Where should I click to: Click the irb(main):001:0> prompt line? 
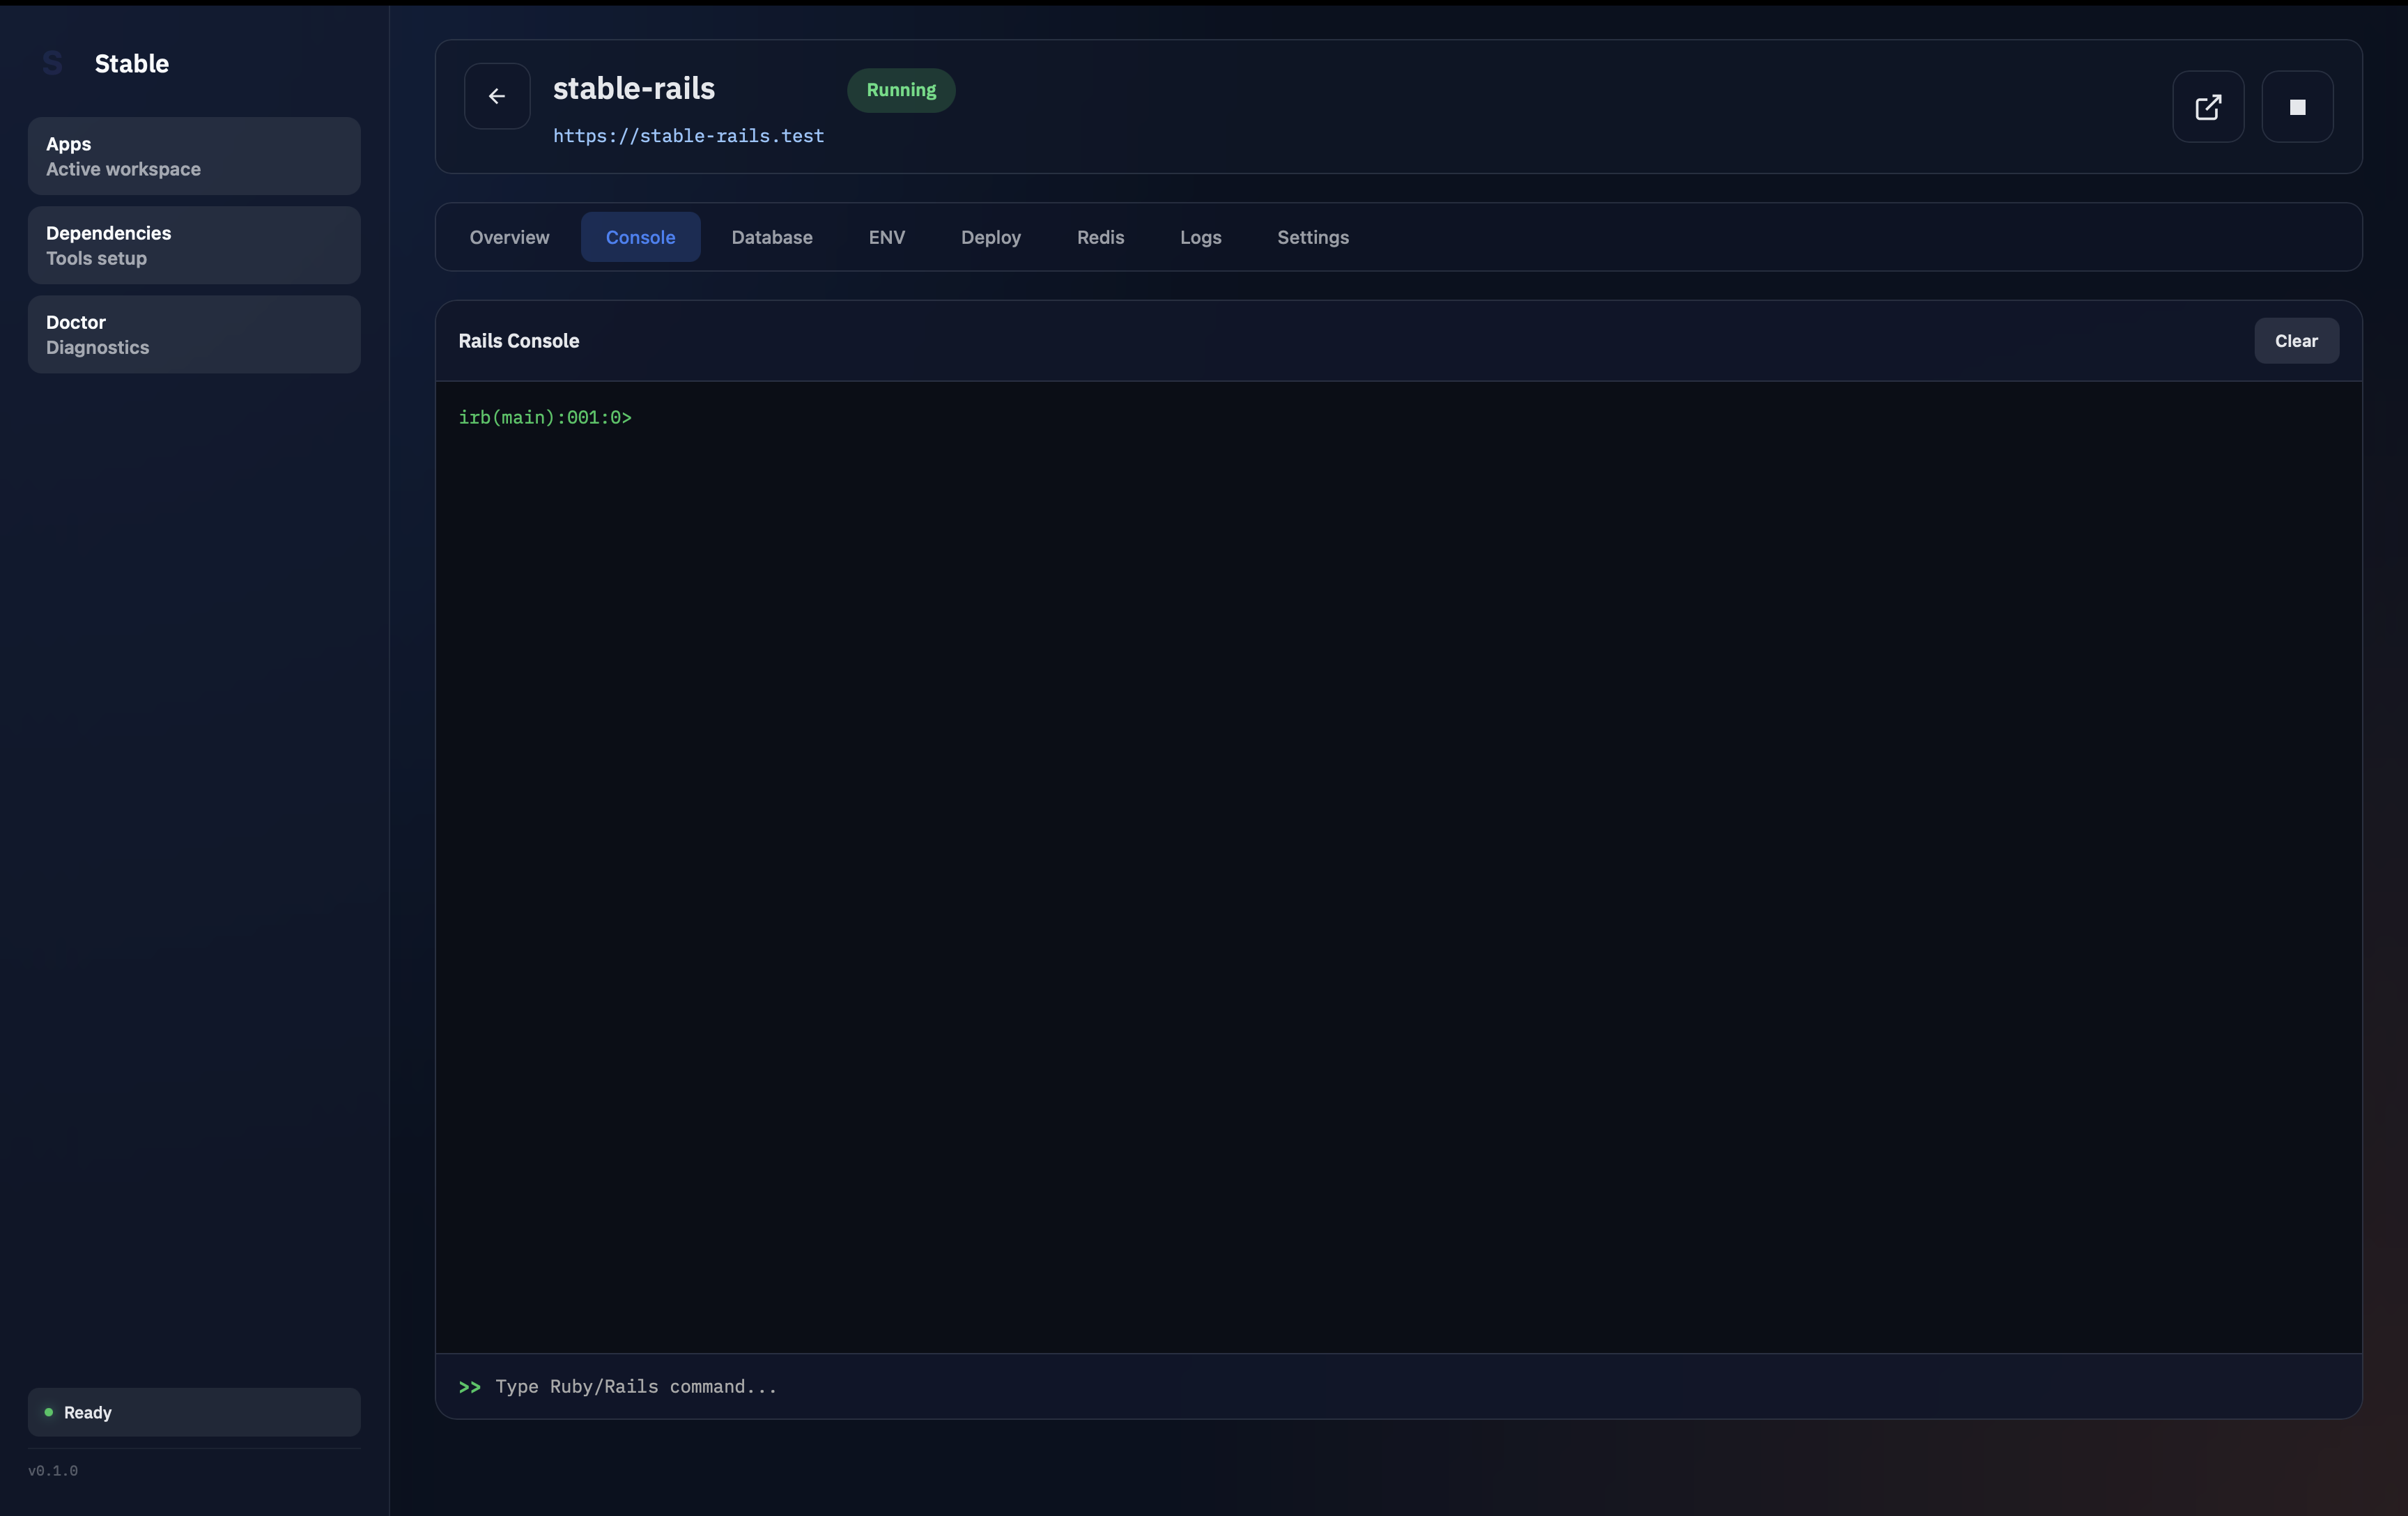[545, 418]
